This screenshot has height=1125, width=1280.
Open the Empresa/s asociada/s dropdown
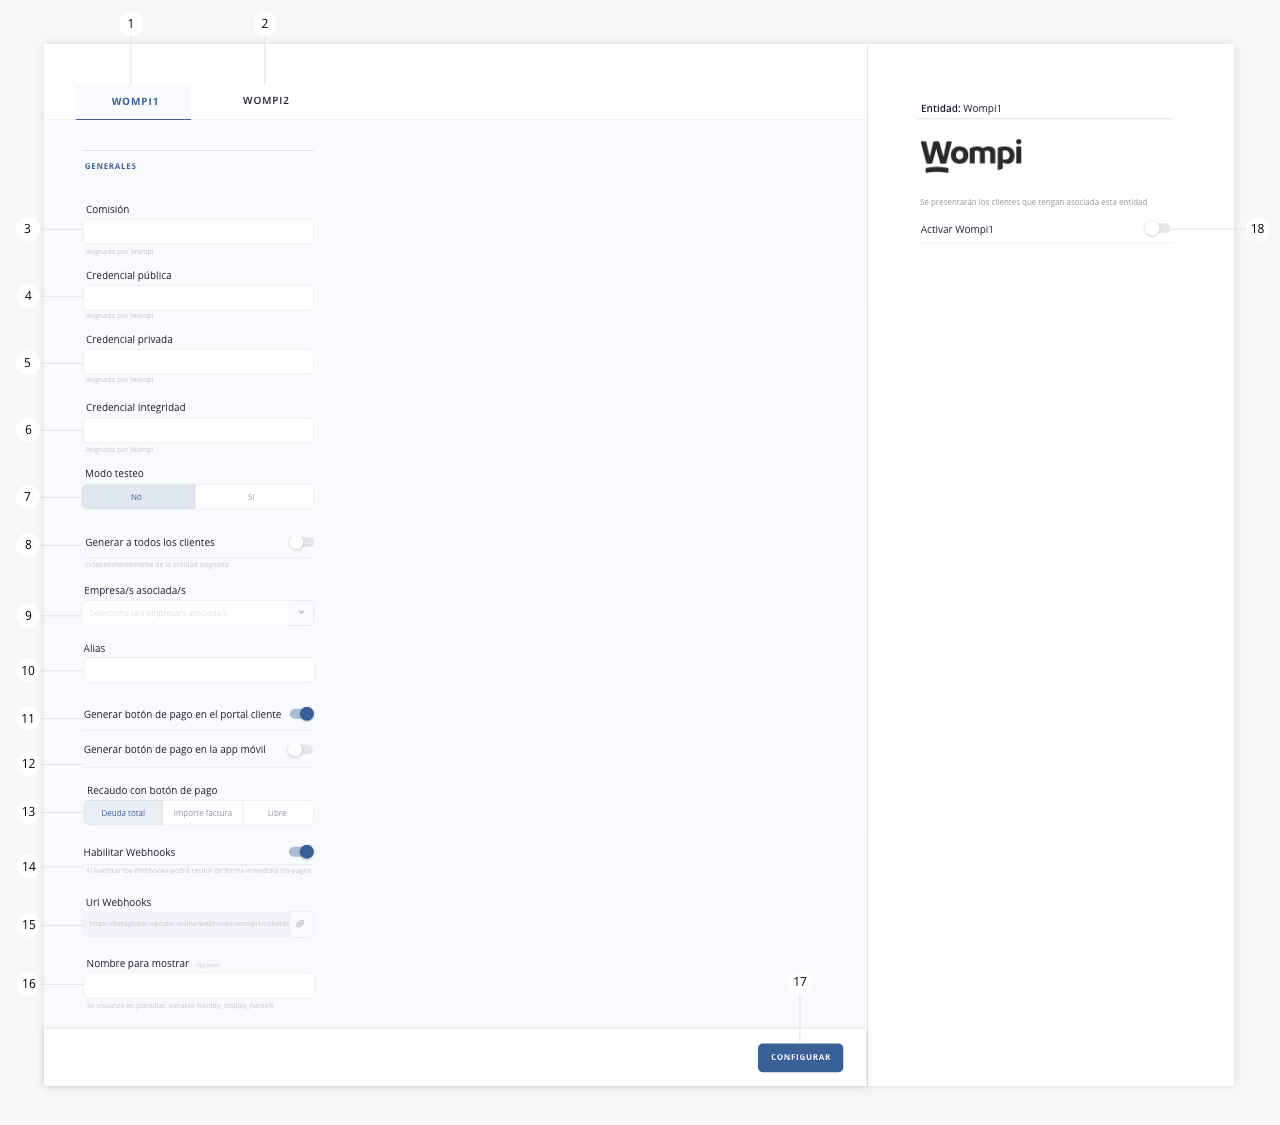click(198, 613)
